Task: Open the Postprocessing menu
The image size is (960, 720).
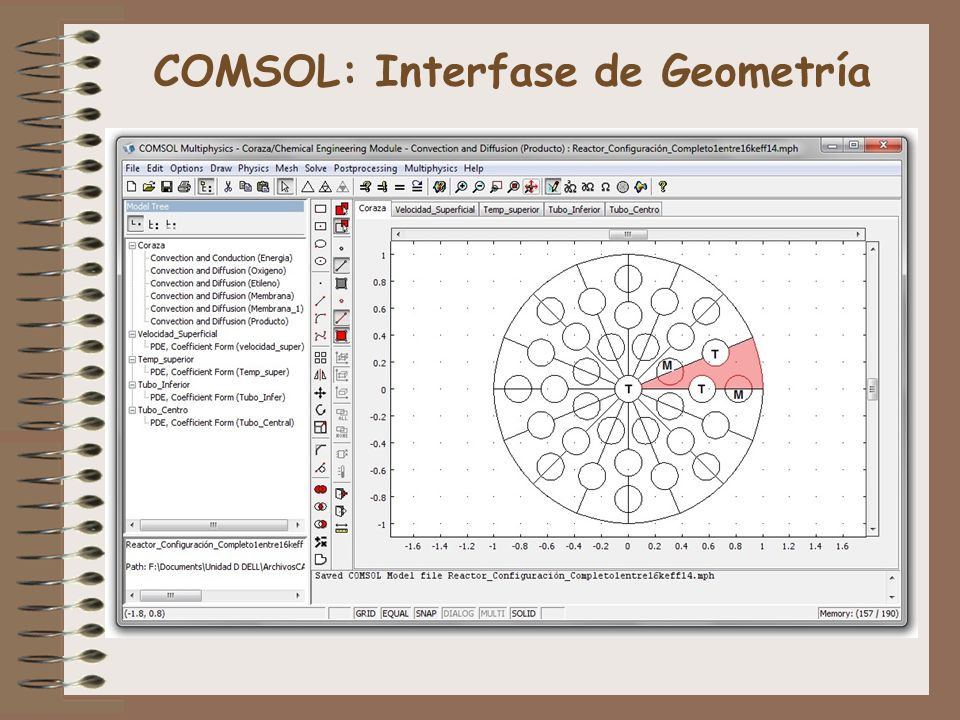Action: pyautogui.click(x=366, y=168)
